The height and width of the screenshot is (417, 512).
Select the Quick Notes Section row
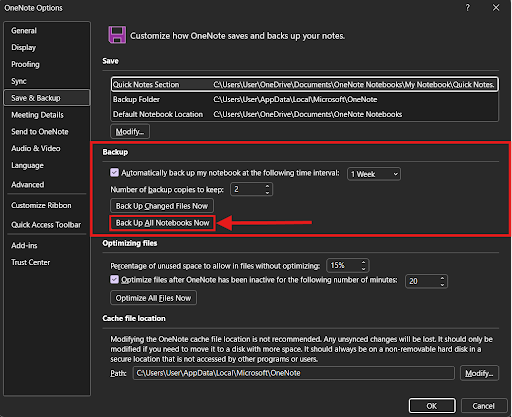(305, 84)
